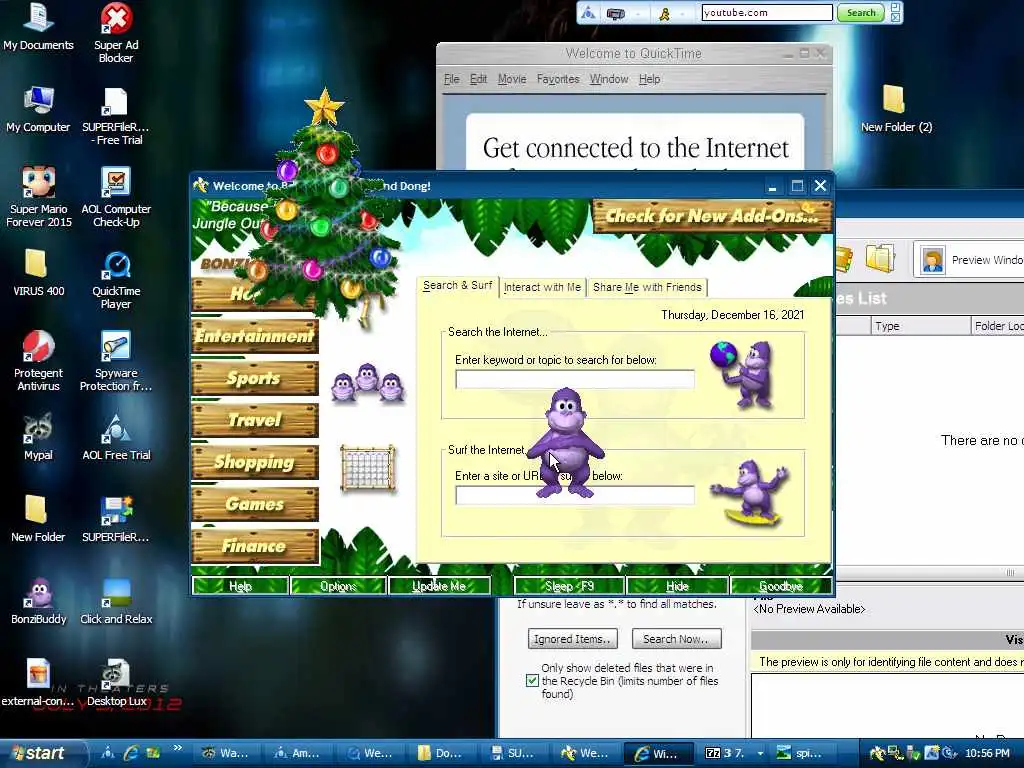Select the New Folder (2) desktop icon
This screenshot has width=1024, height=768.
coord(896,109)
